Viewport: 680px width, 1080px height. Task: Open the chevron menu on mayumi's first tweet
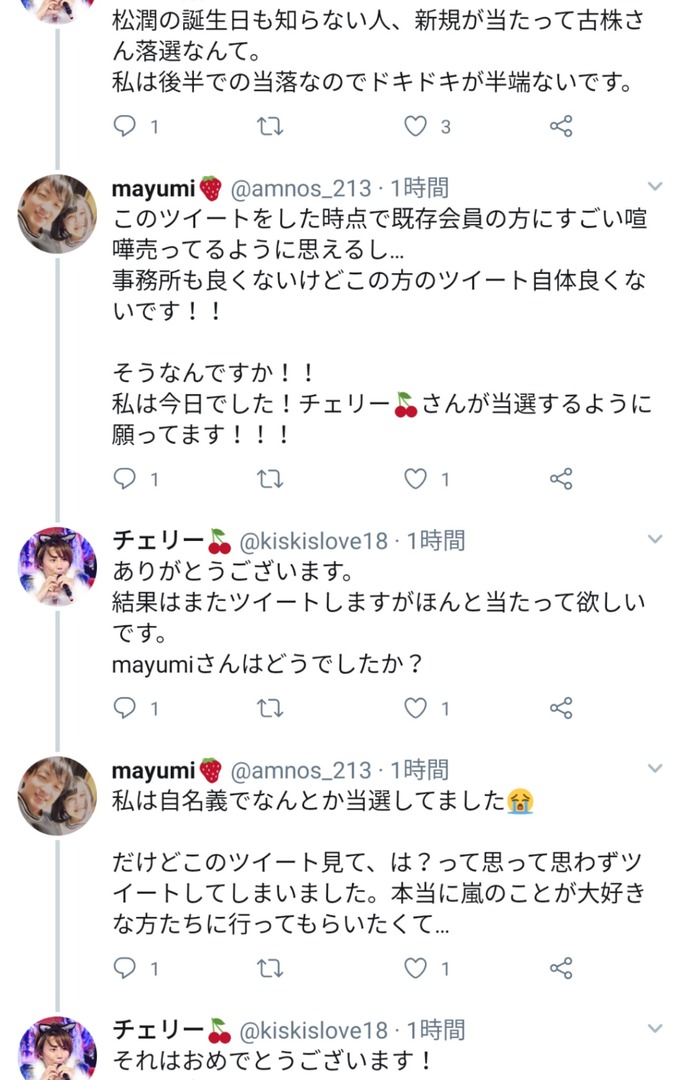tap(655, 186)
